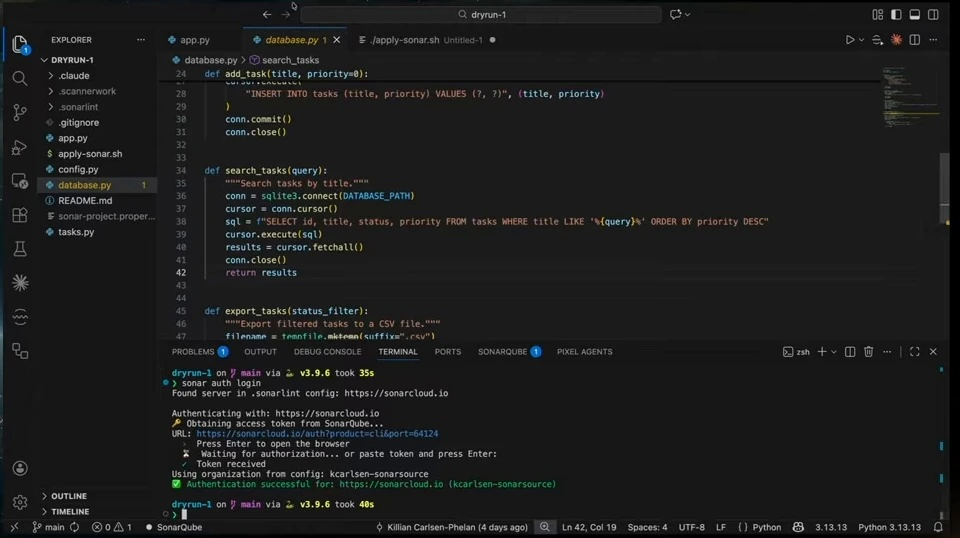Click the orange Claude icon in editor toolbar
The height and width of the screenshot is (538, 960).
[x=896, y=40]
